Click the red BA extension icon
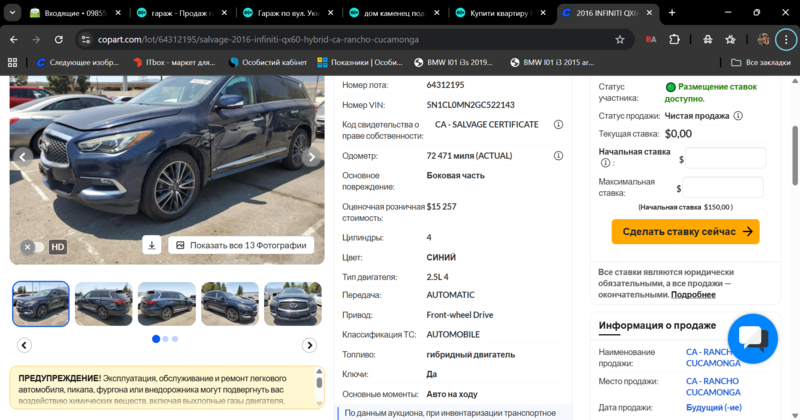Viewport: 800px width, 420px height. tap(651, 39)
